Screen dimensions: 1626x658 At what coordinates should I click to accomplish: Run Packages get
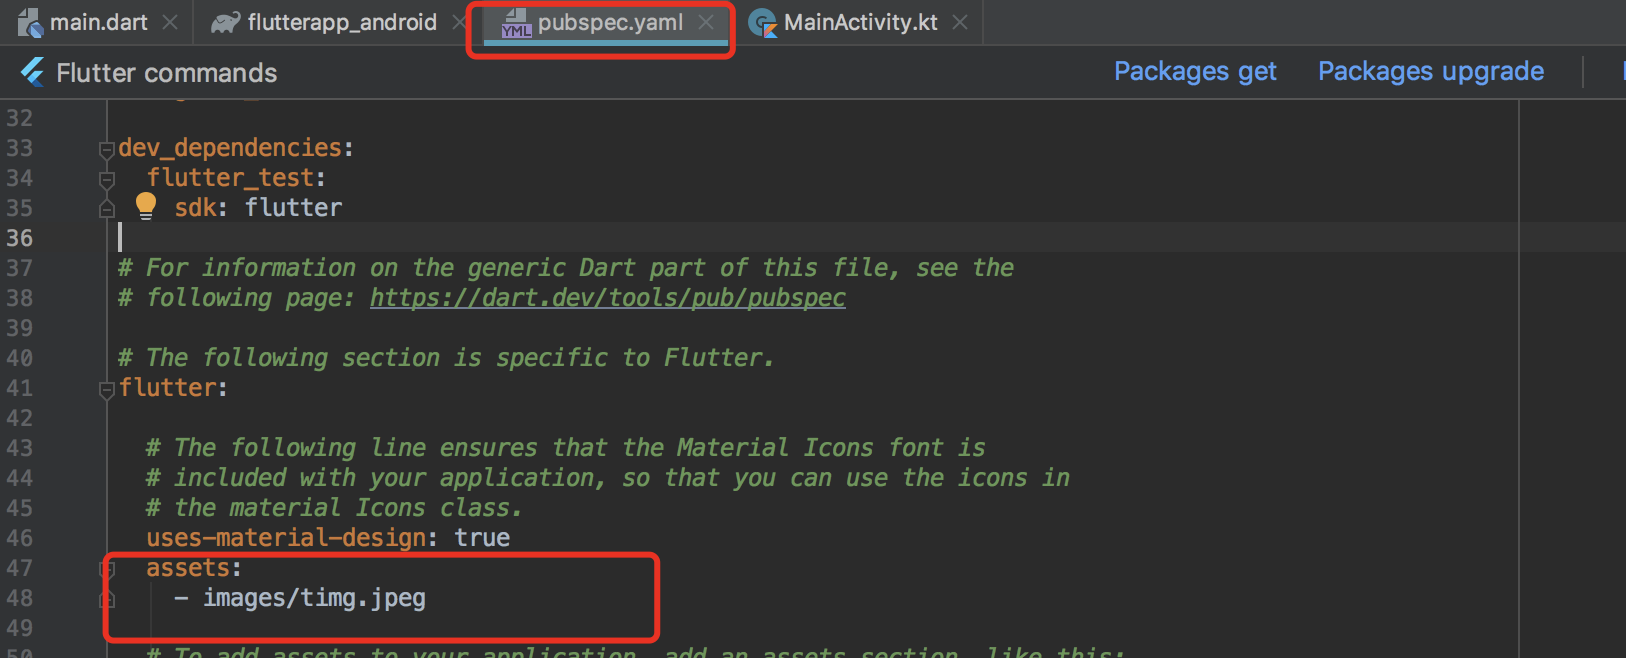[1195, 71]
